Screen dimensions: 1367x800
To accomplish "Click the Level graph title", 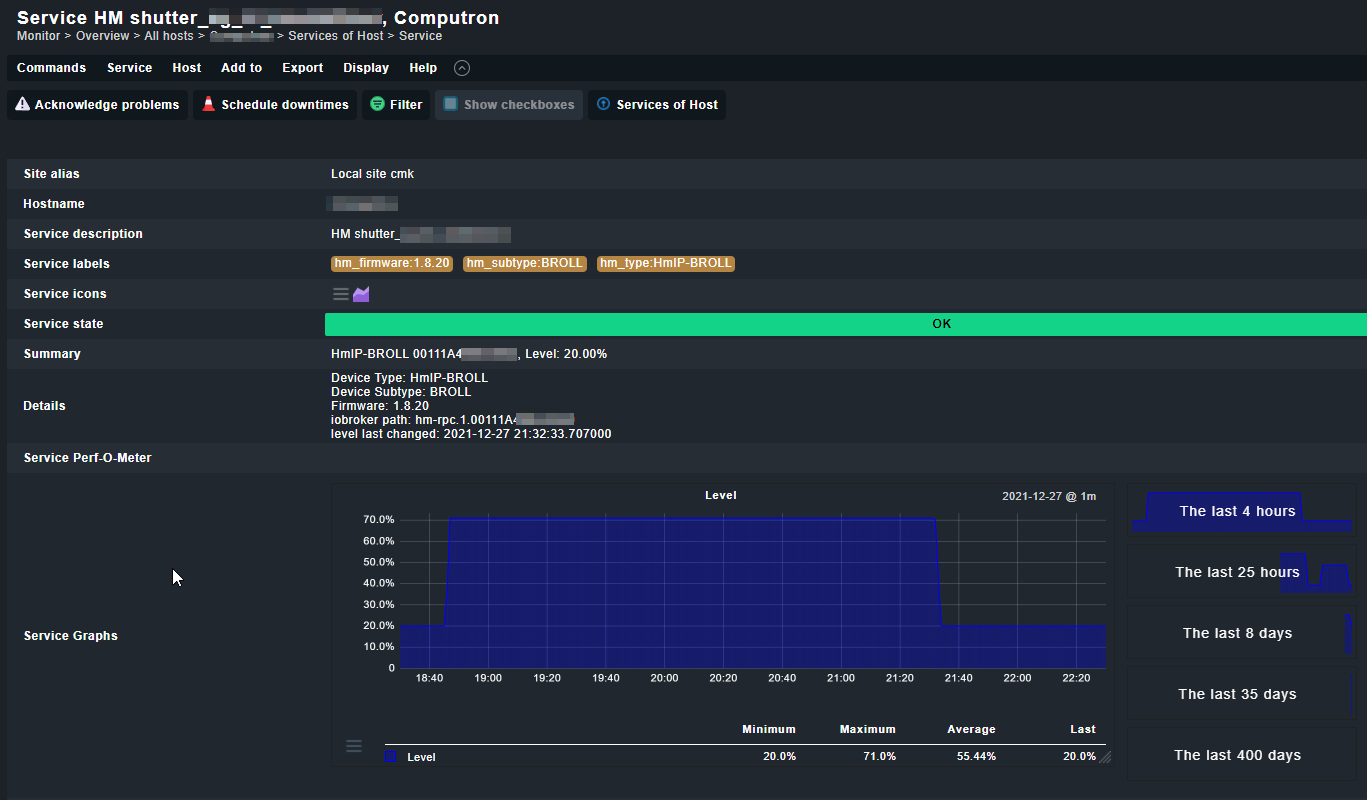I will tap(720, 496).
